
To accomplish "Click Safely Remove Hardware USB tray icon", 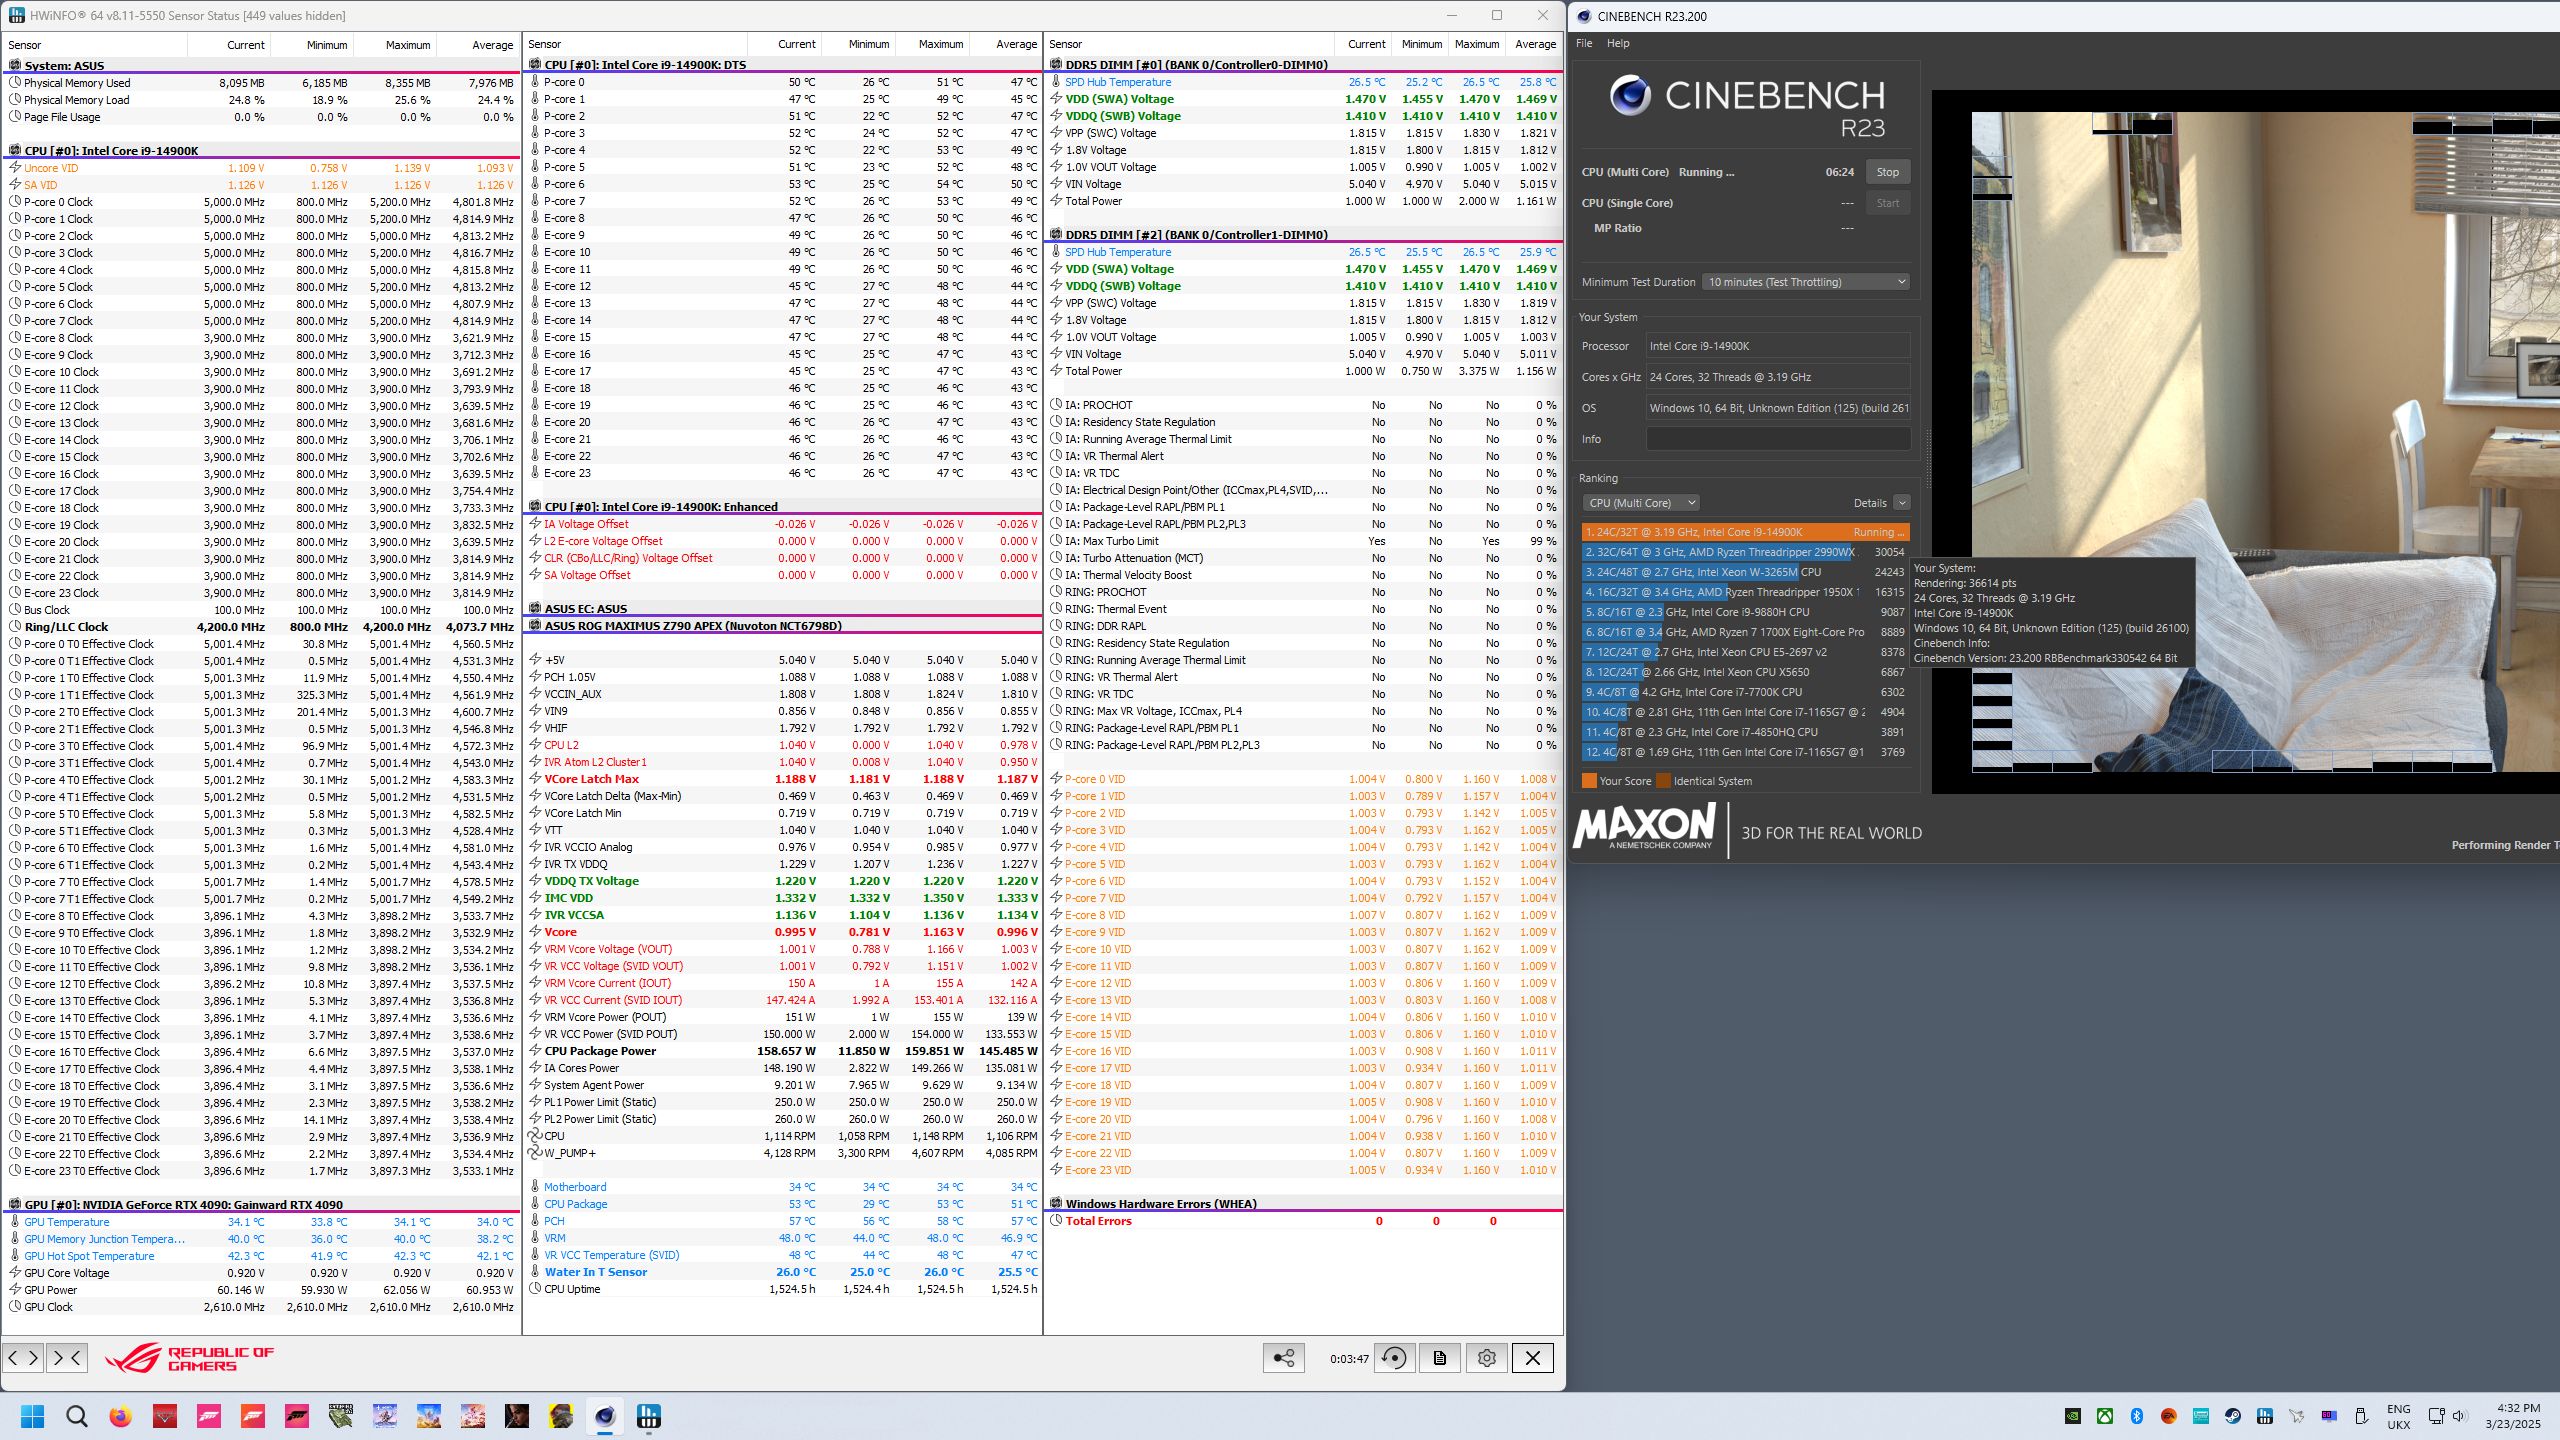I will pyautogui.click(x=2361, y=1416).
